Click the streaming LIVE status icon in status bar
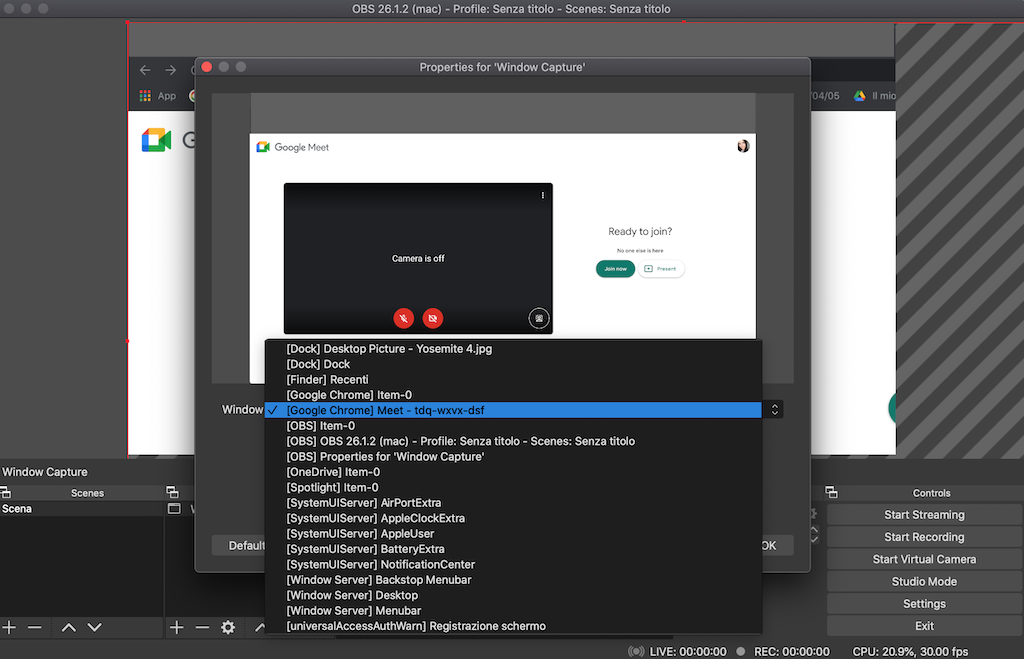 [635, 651]
